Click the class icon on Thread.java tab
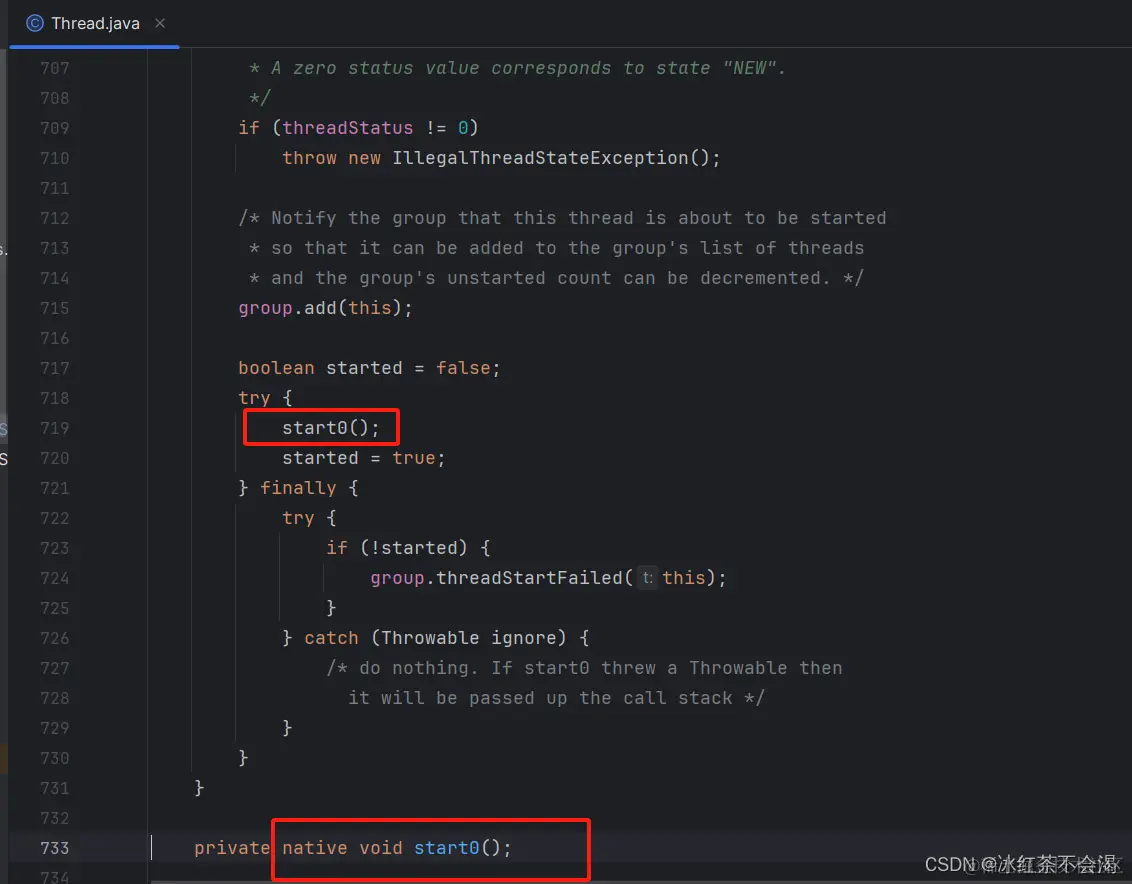Viewport: 1132px width, 884px height. click(x=35, y=23)
